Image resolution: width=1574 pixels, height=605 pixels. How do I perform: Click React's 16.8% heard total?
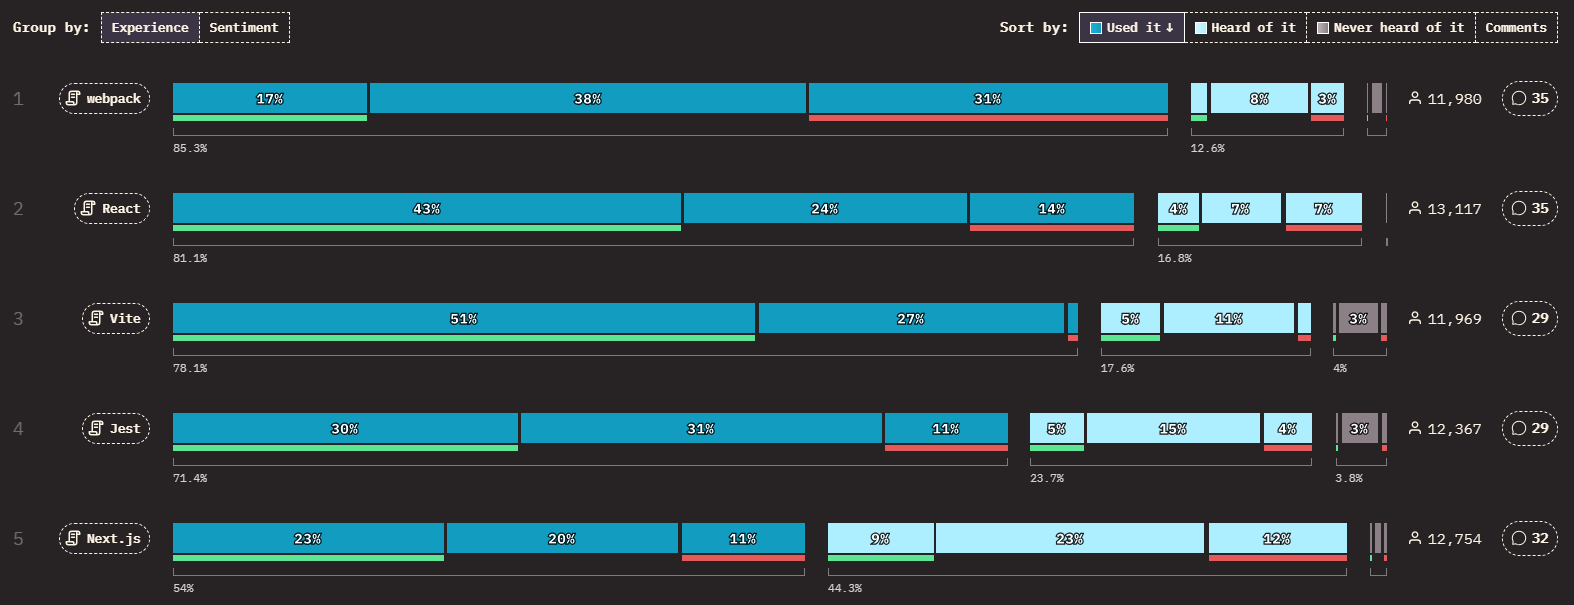[x=1175, y=258]
